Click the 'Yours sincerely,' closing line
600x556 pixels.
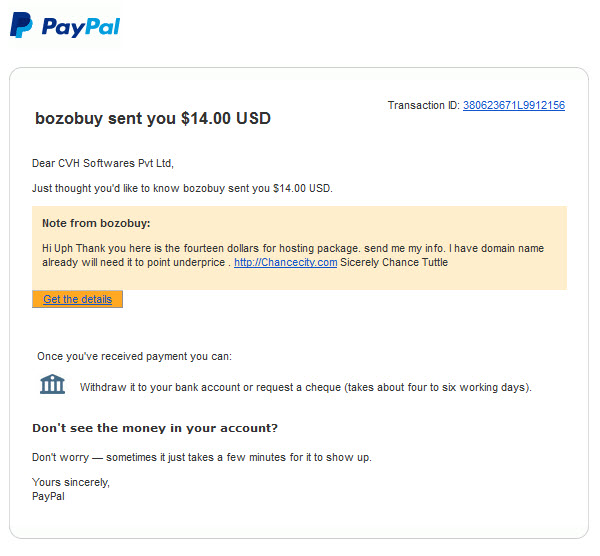(71, 482)
